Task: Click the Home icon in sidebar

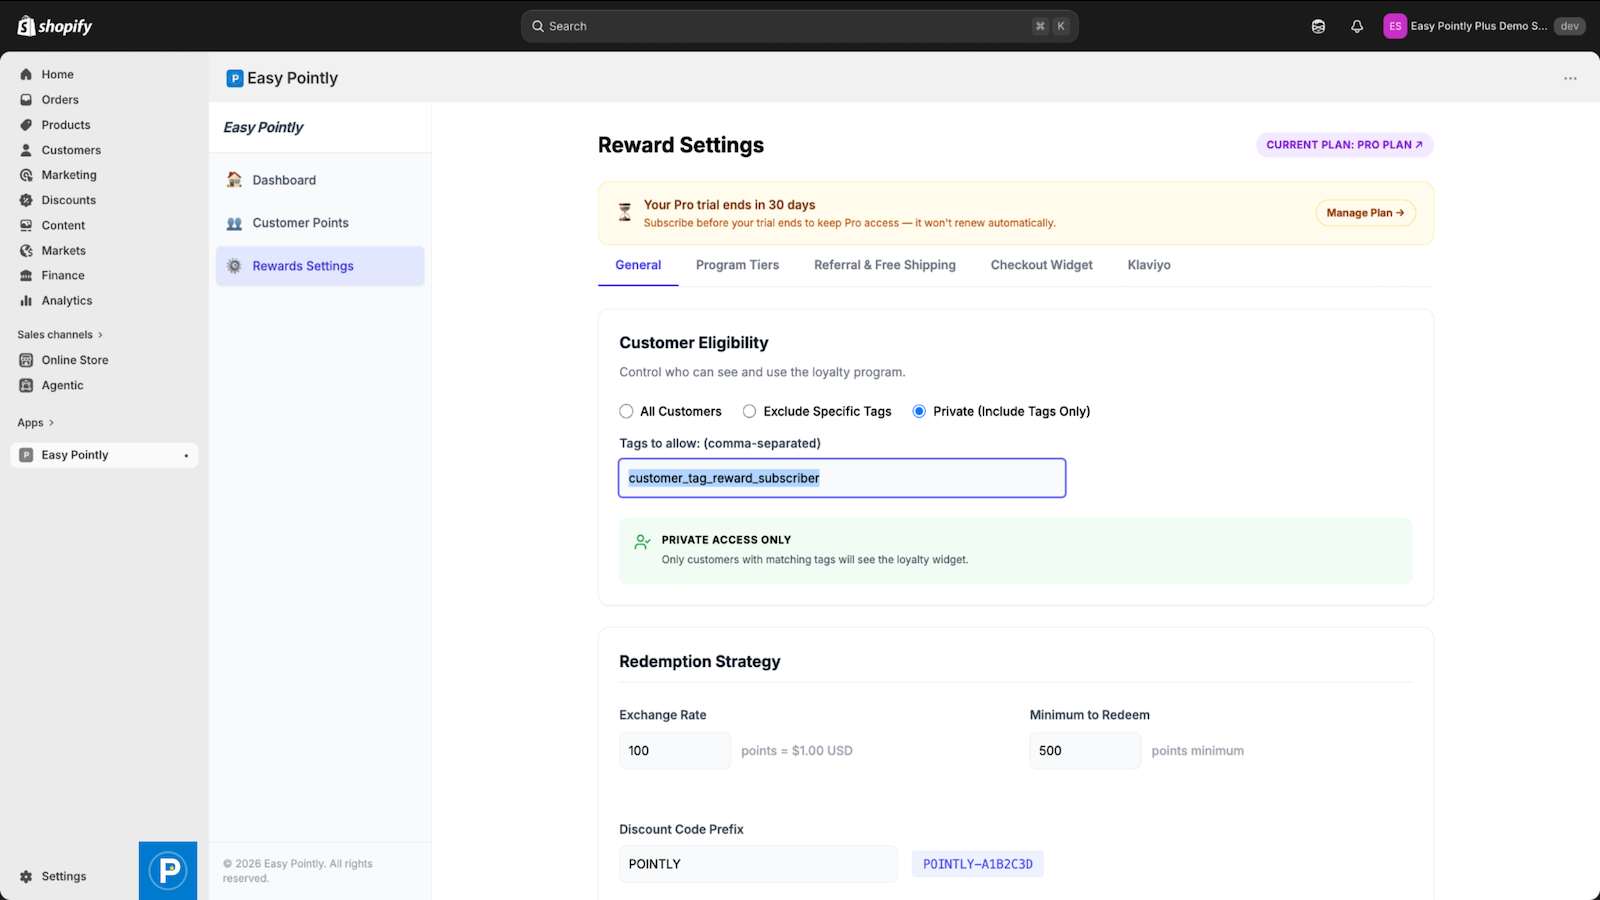Action: coord(26,74)
